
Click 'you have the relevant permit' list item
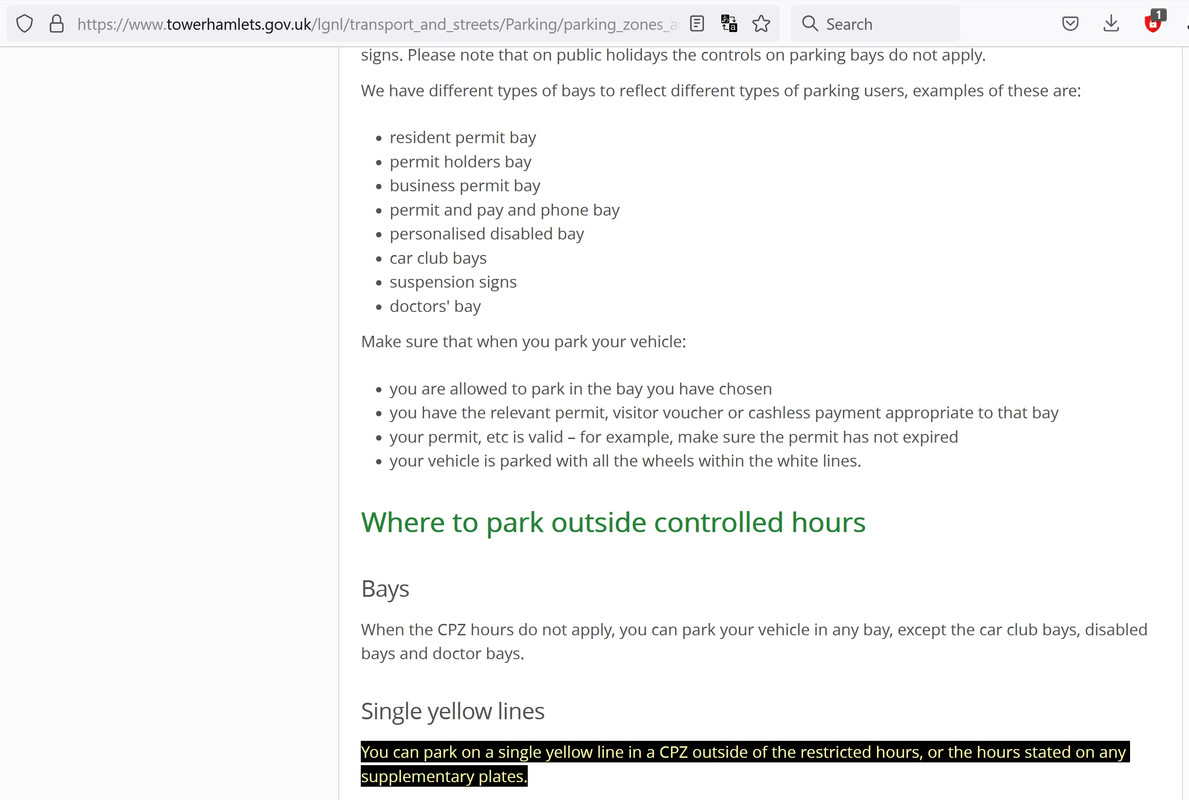(724, 413)
